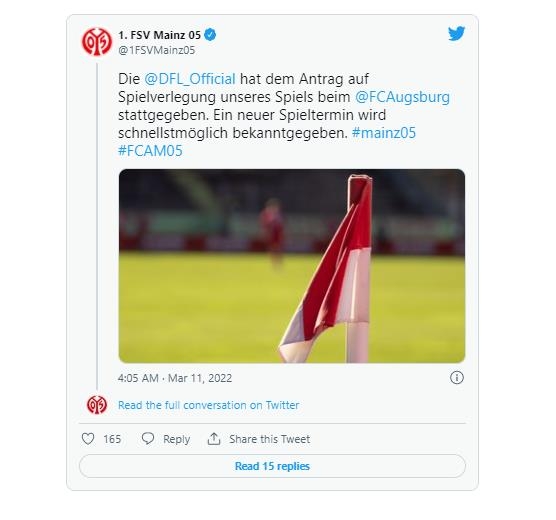Open the @FCAugsburg mention
This screenshot has height=520, width=556.
tap(402, 97)
